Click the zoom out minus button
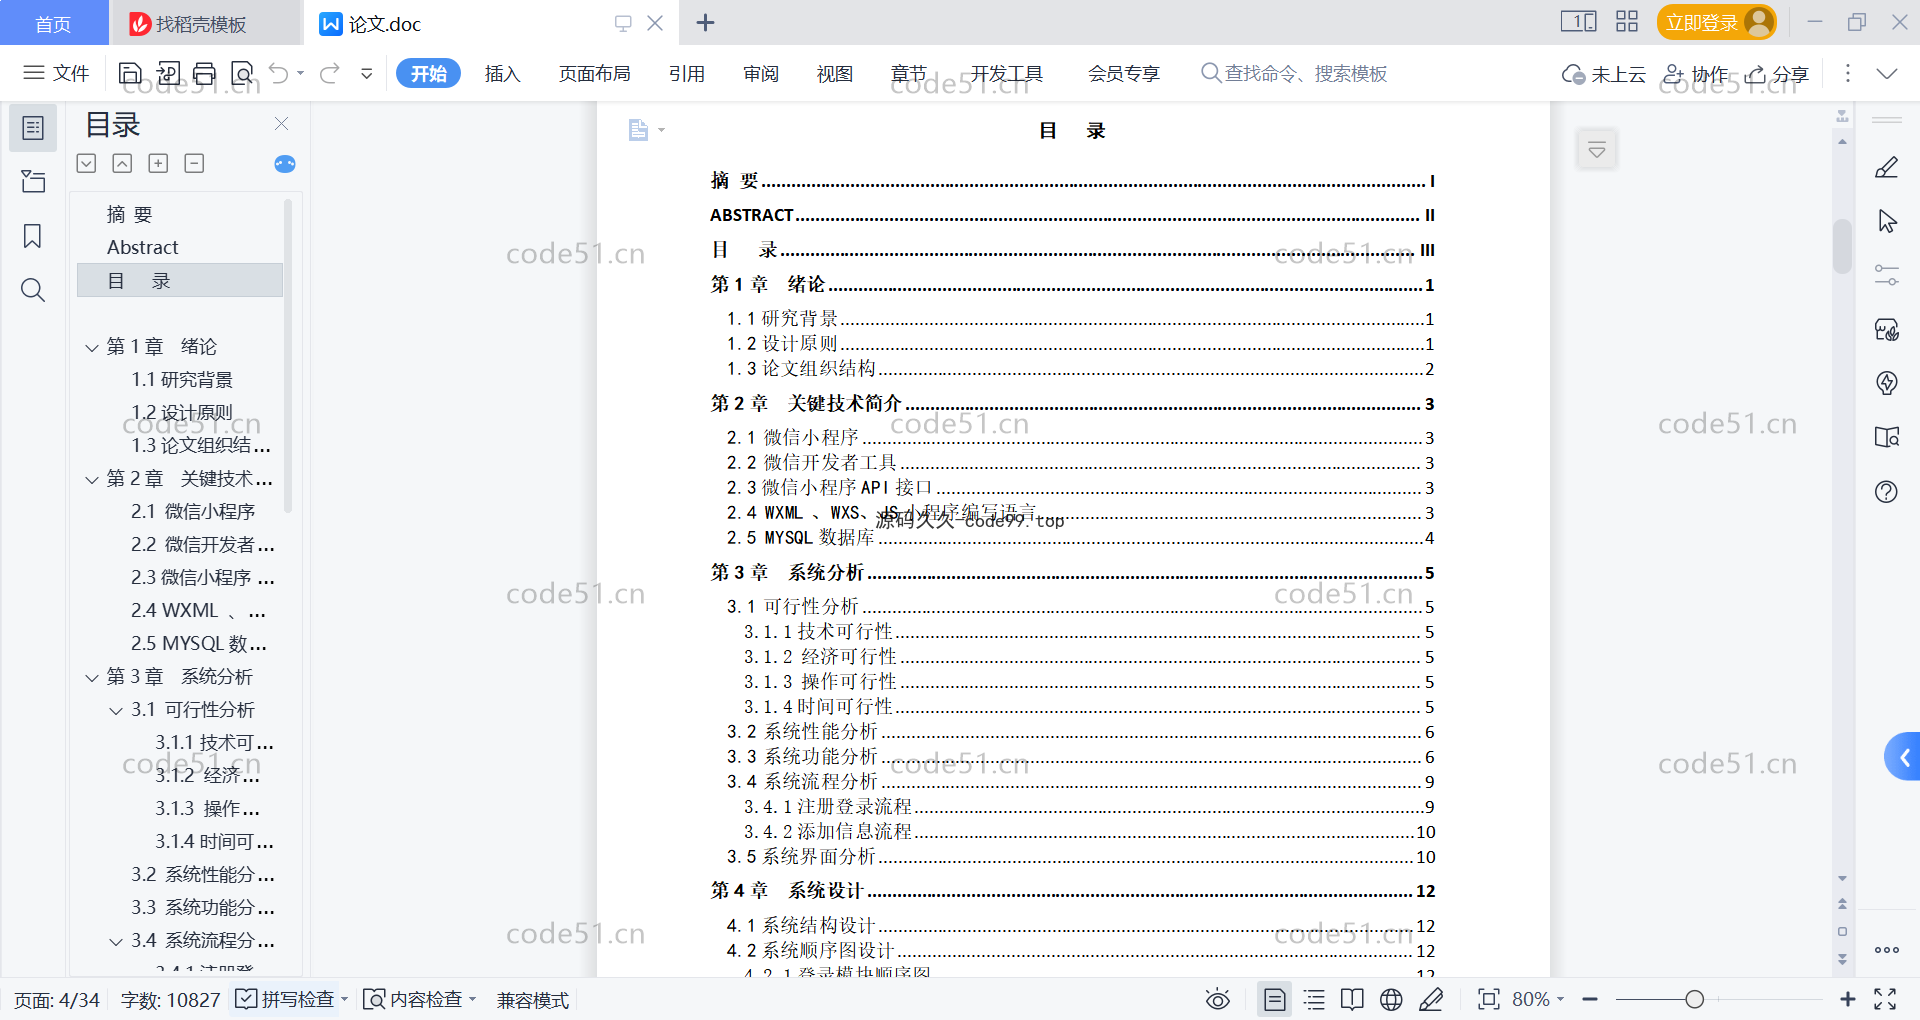Screen dimensions: 1920x1020 click(1590, 999)
